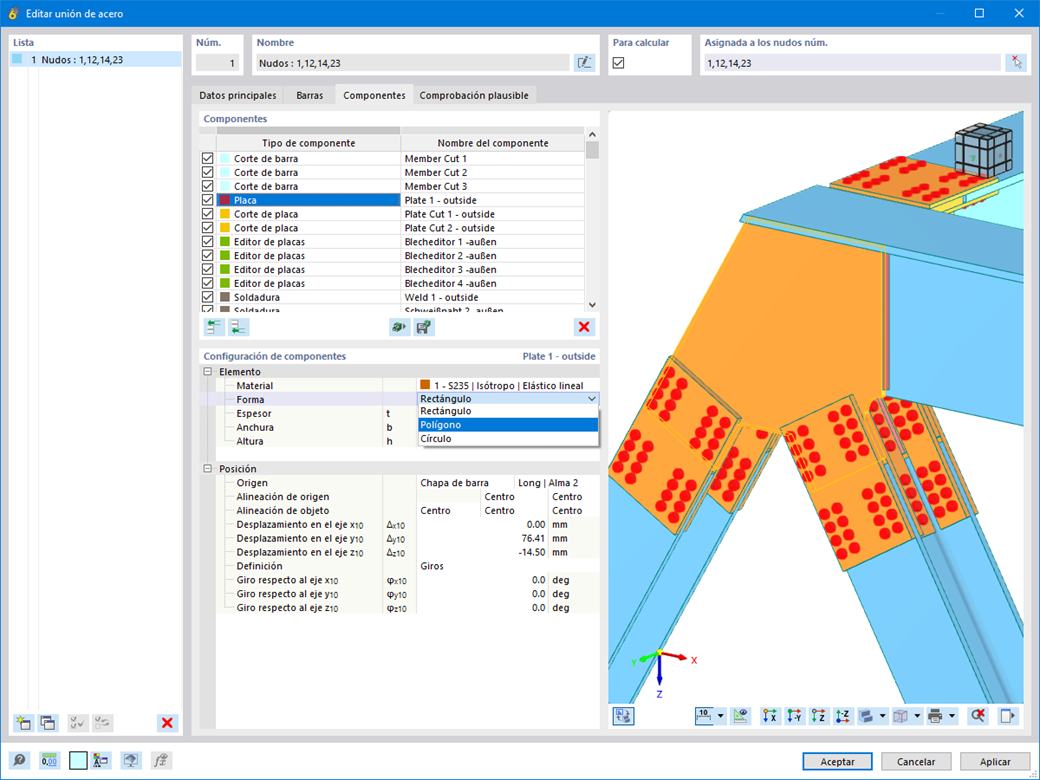
Task: Switch to Datos principales tab
Action: point(237,96)
